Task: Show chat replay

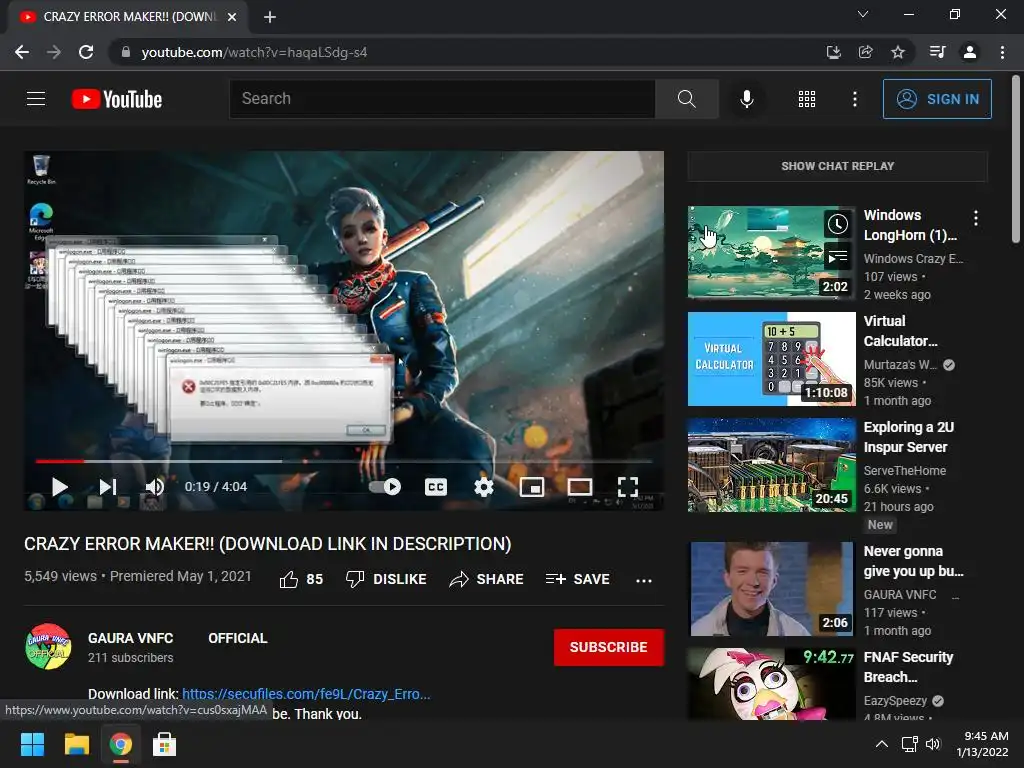Action: tap(838, 166)
